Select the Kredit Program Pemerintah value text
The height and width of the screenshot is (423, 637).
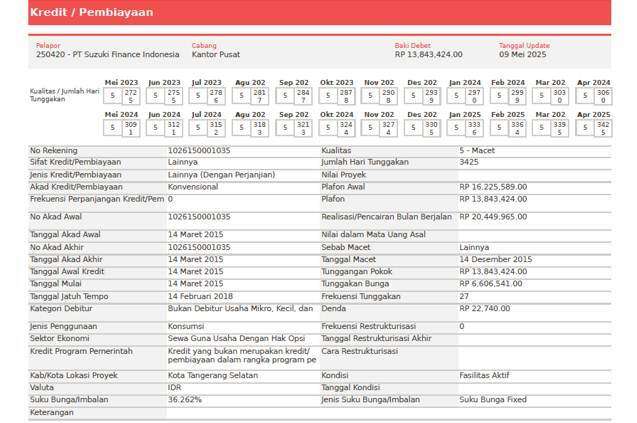coord(242,356)
